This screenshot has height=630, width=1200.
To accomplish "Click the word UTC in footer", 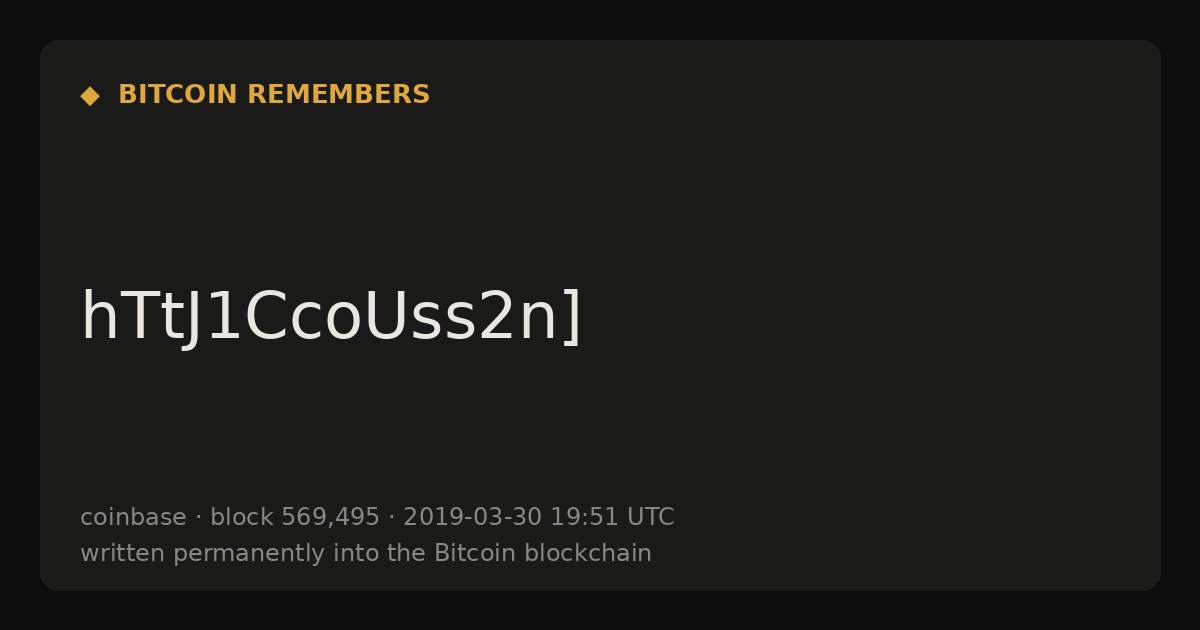I will (651, 517).
